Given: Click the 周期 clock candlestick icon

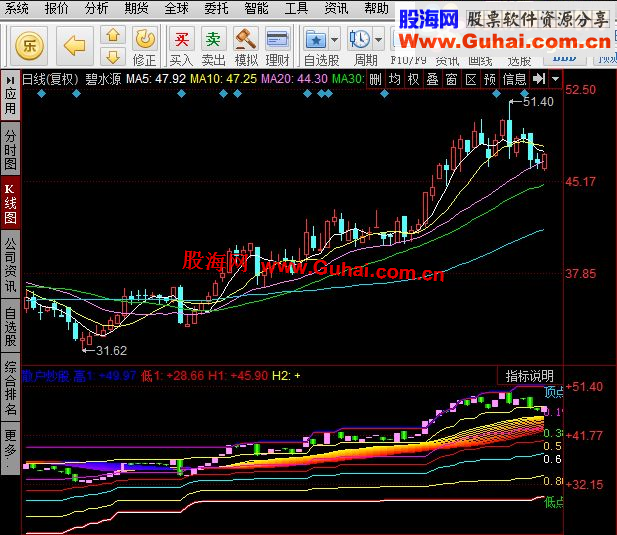Looking at the screenshot, I should point(359,39).
